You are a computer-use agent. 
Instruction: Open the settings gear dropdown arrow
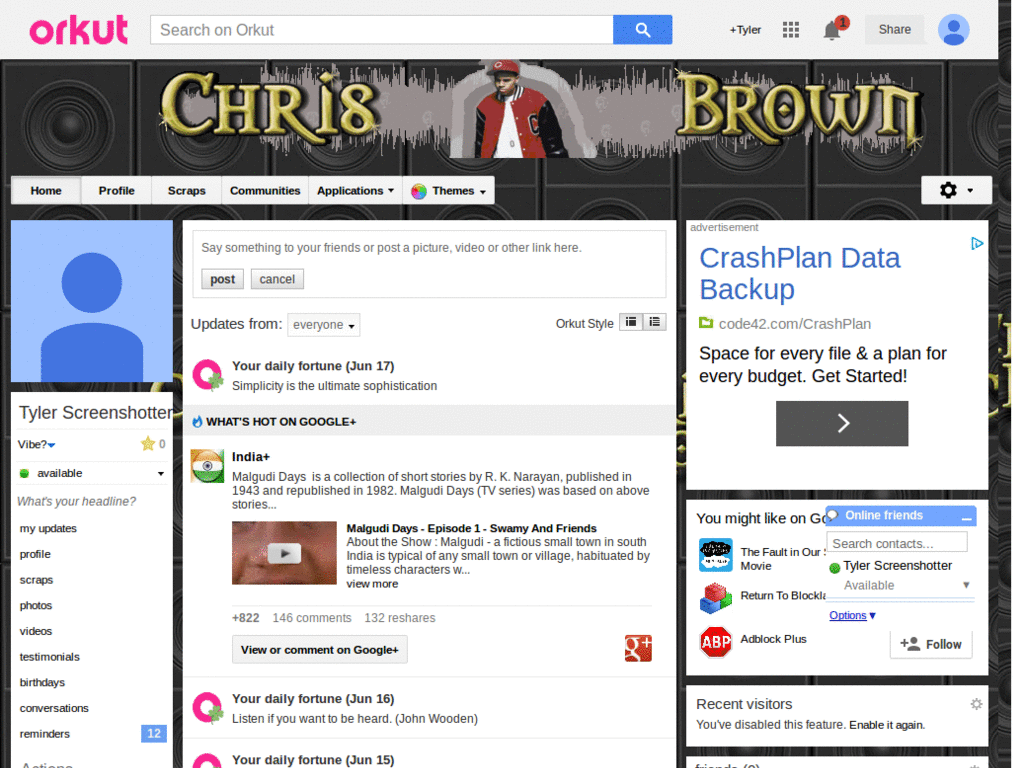point(970,191)
